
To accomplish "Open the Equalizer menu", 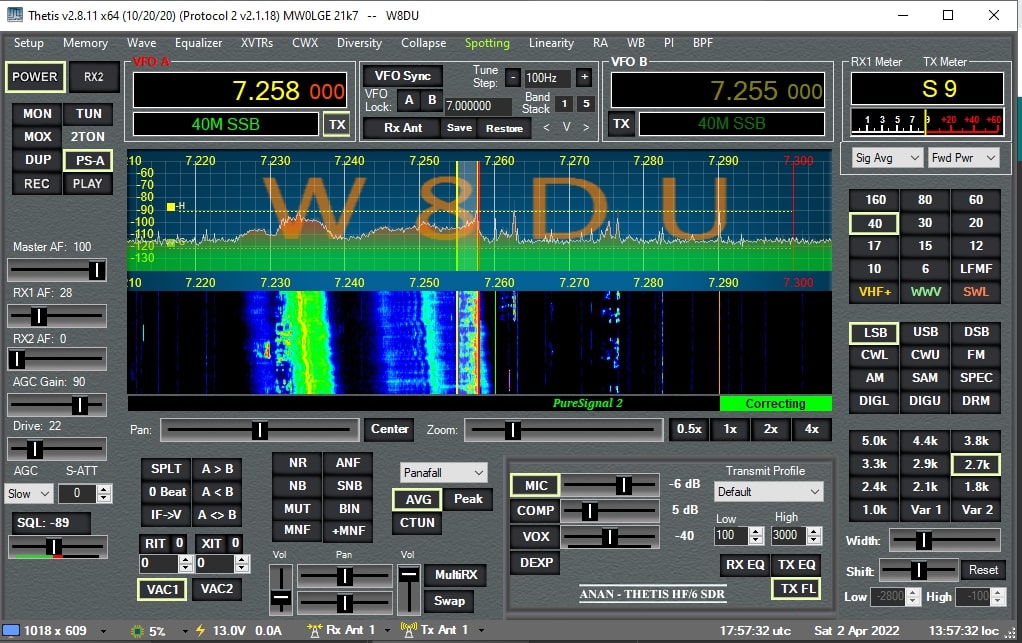I will (x=198, y=43).
